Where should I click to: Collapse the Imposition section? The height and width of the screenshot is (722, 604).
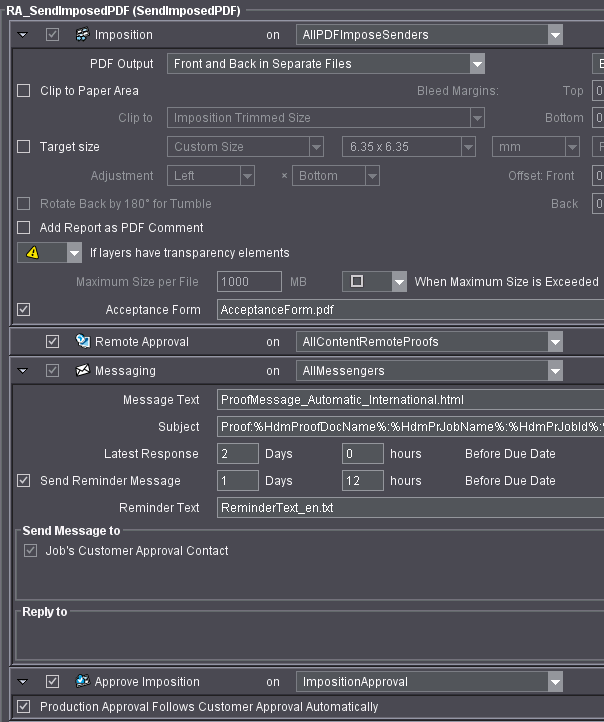(23, 35)
